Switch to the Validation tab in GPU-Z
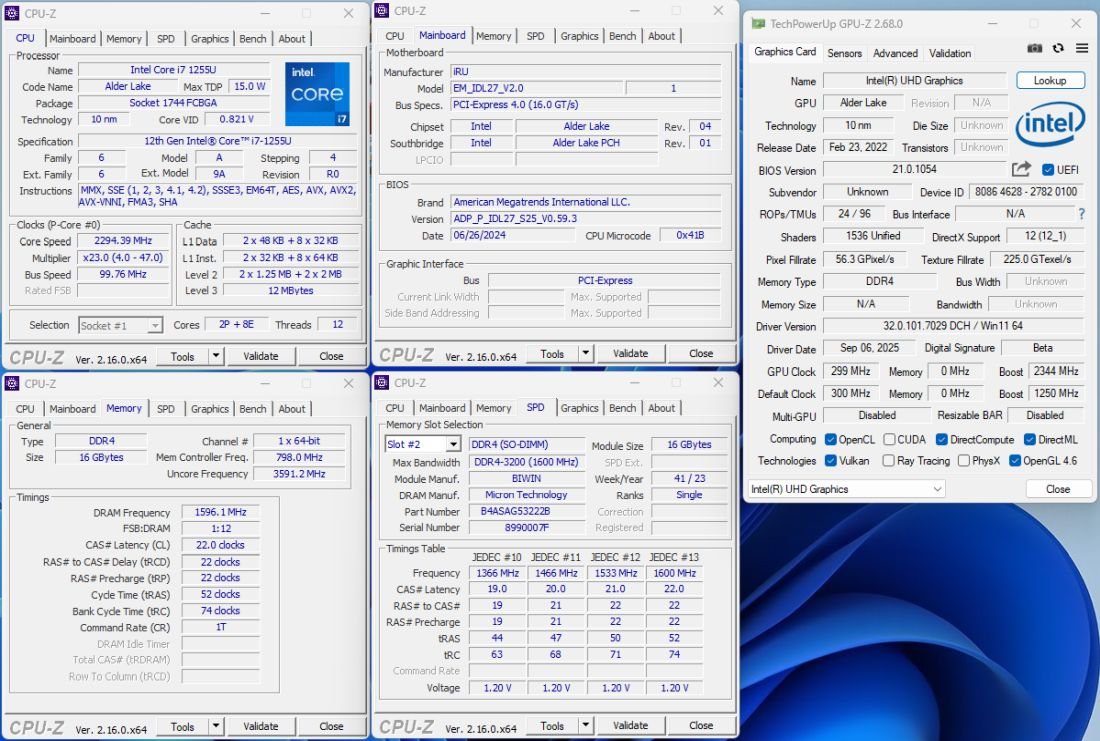The height and width of the screenshot is (741, 1100). (x=950, y=53)
